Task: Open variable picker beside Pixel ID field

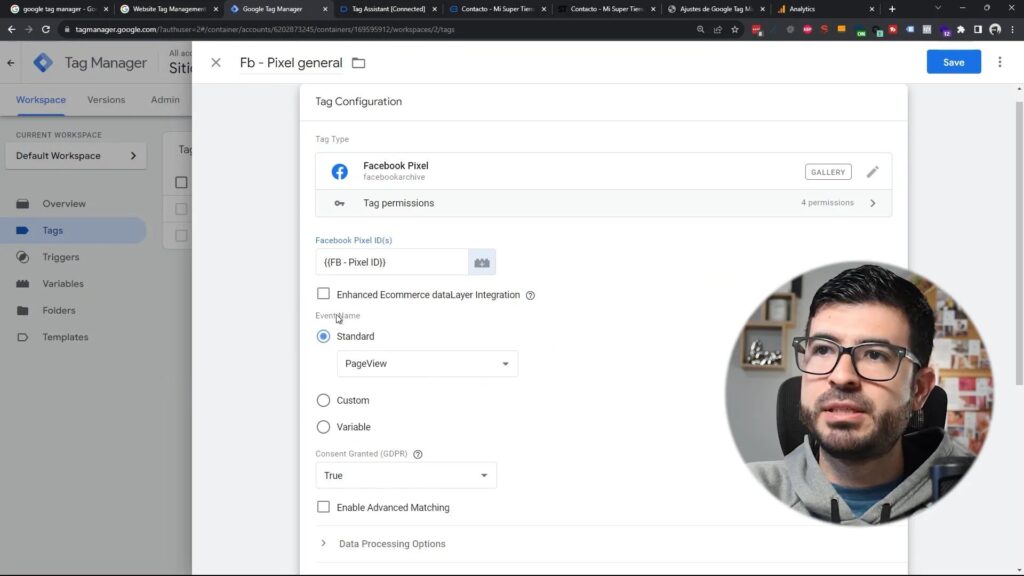Action: point(482,262)
